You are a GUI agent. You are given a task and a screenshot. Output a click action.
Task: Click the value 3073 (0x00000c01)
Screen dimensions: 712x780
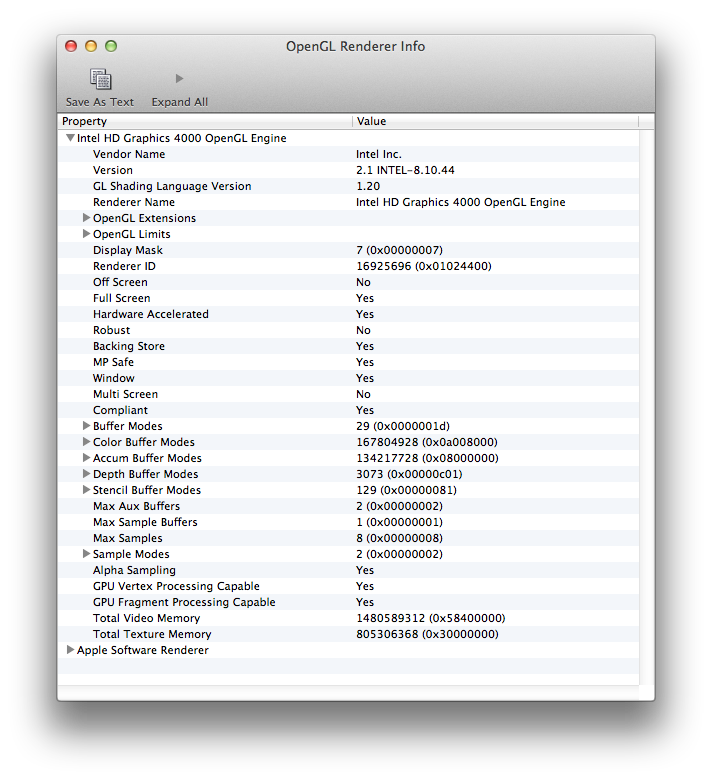click(x=409, y=474)
